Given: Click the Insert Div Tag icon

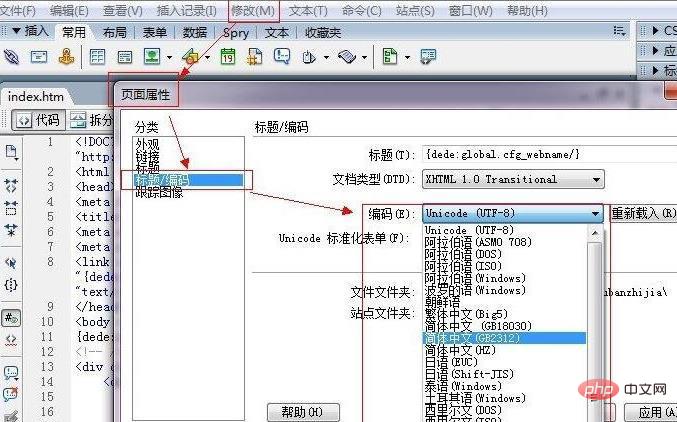Looking at the screenshot, I should coord(125,57).
